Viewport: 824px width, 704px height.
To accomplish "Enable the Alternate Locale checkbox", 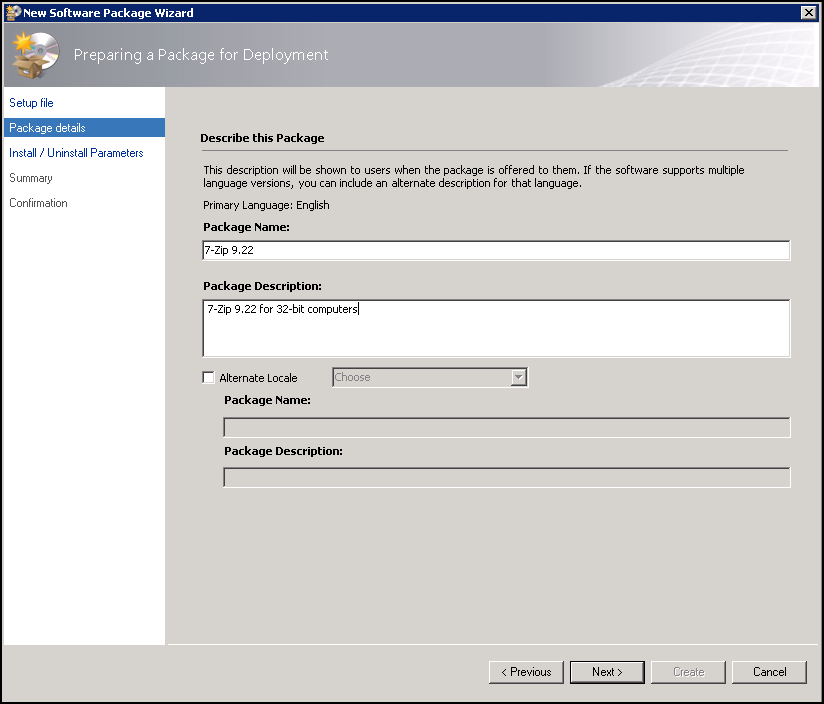I will click(209, 378).
